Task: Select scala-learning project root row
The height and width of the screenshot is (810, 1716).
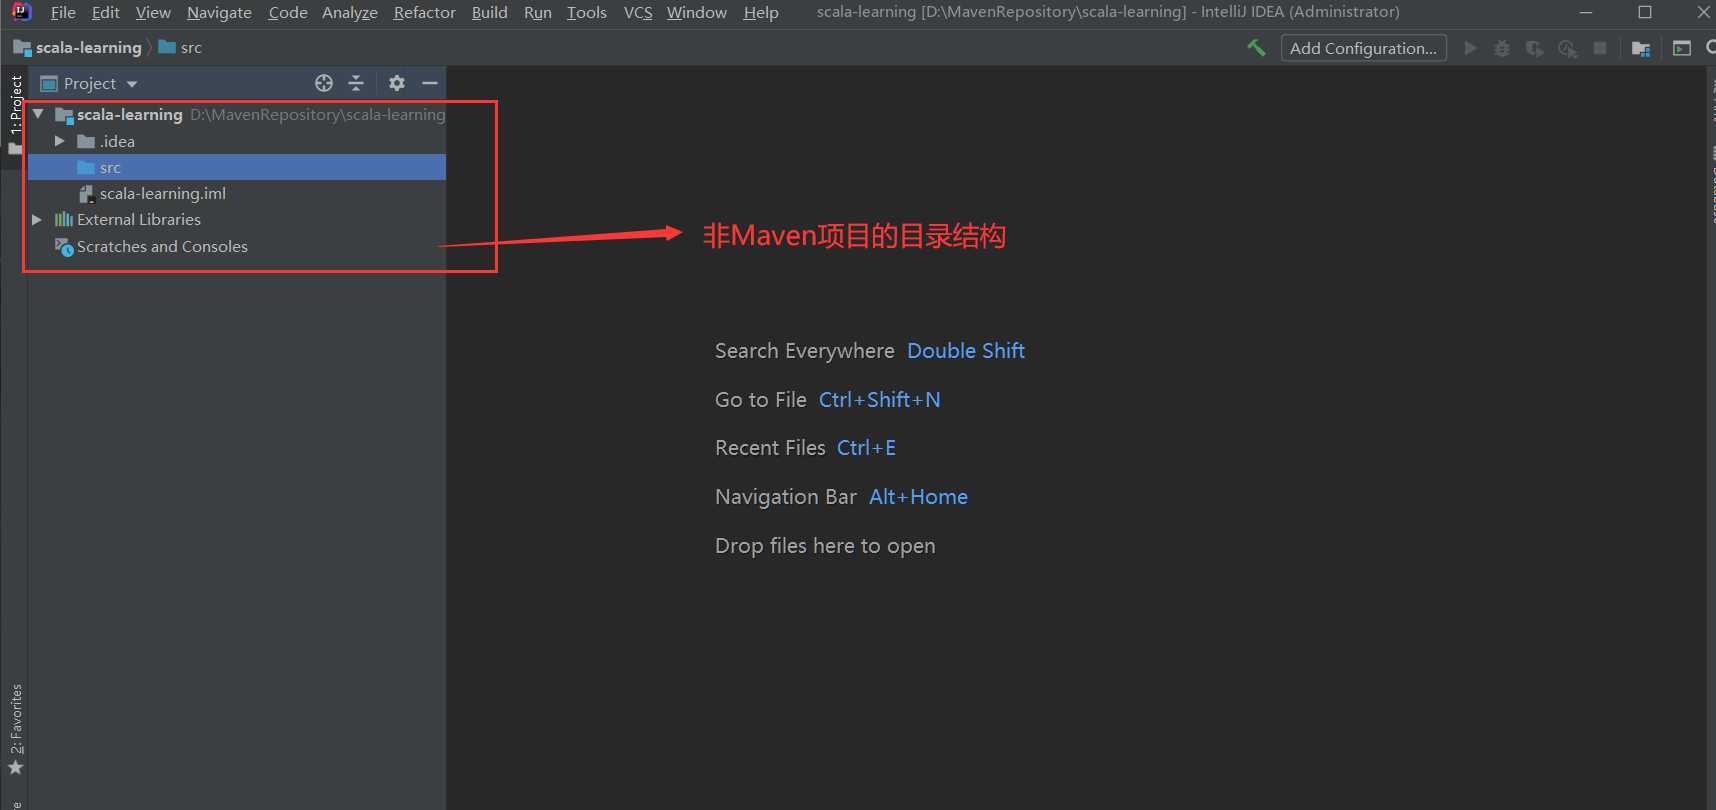Action: (237, 114)
